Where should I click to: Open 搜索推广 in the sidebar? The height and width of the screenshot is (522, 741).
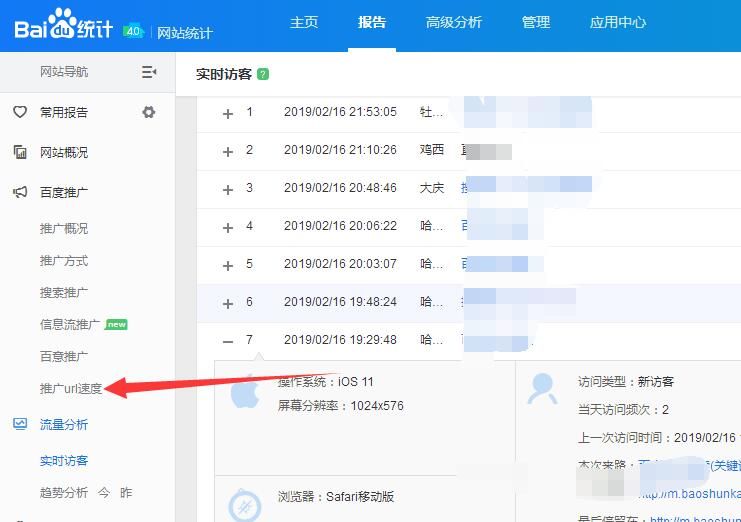coord(64,292)
